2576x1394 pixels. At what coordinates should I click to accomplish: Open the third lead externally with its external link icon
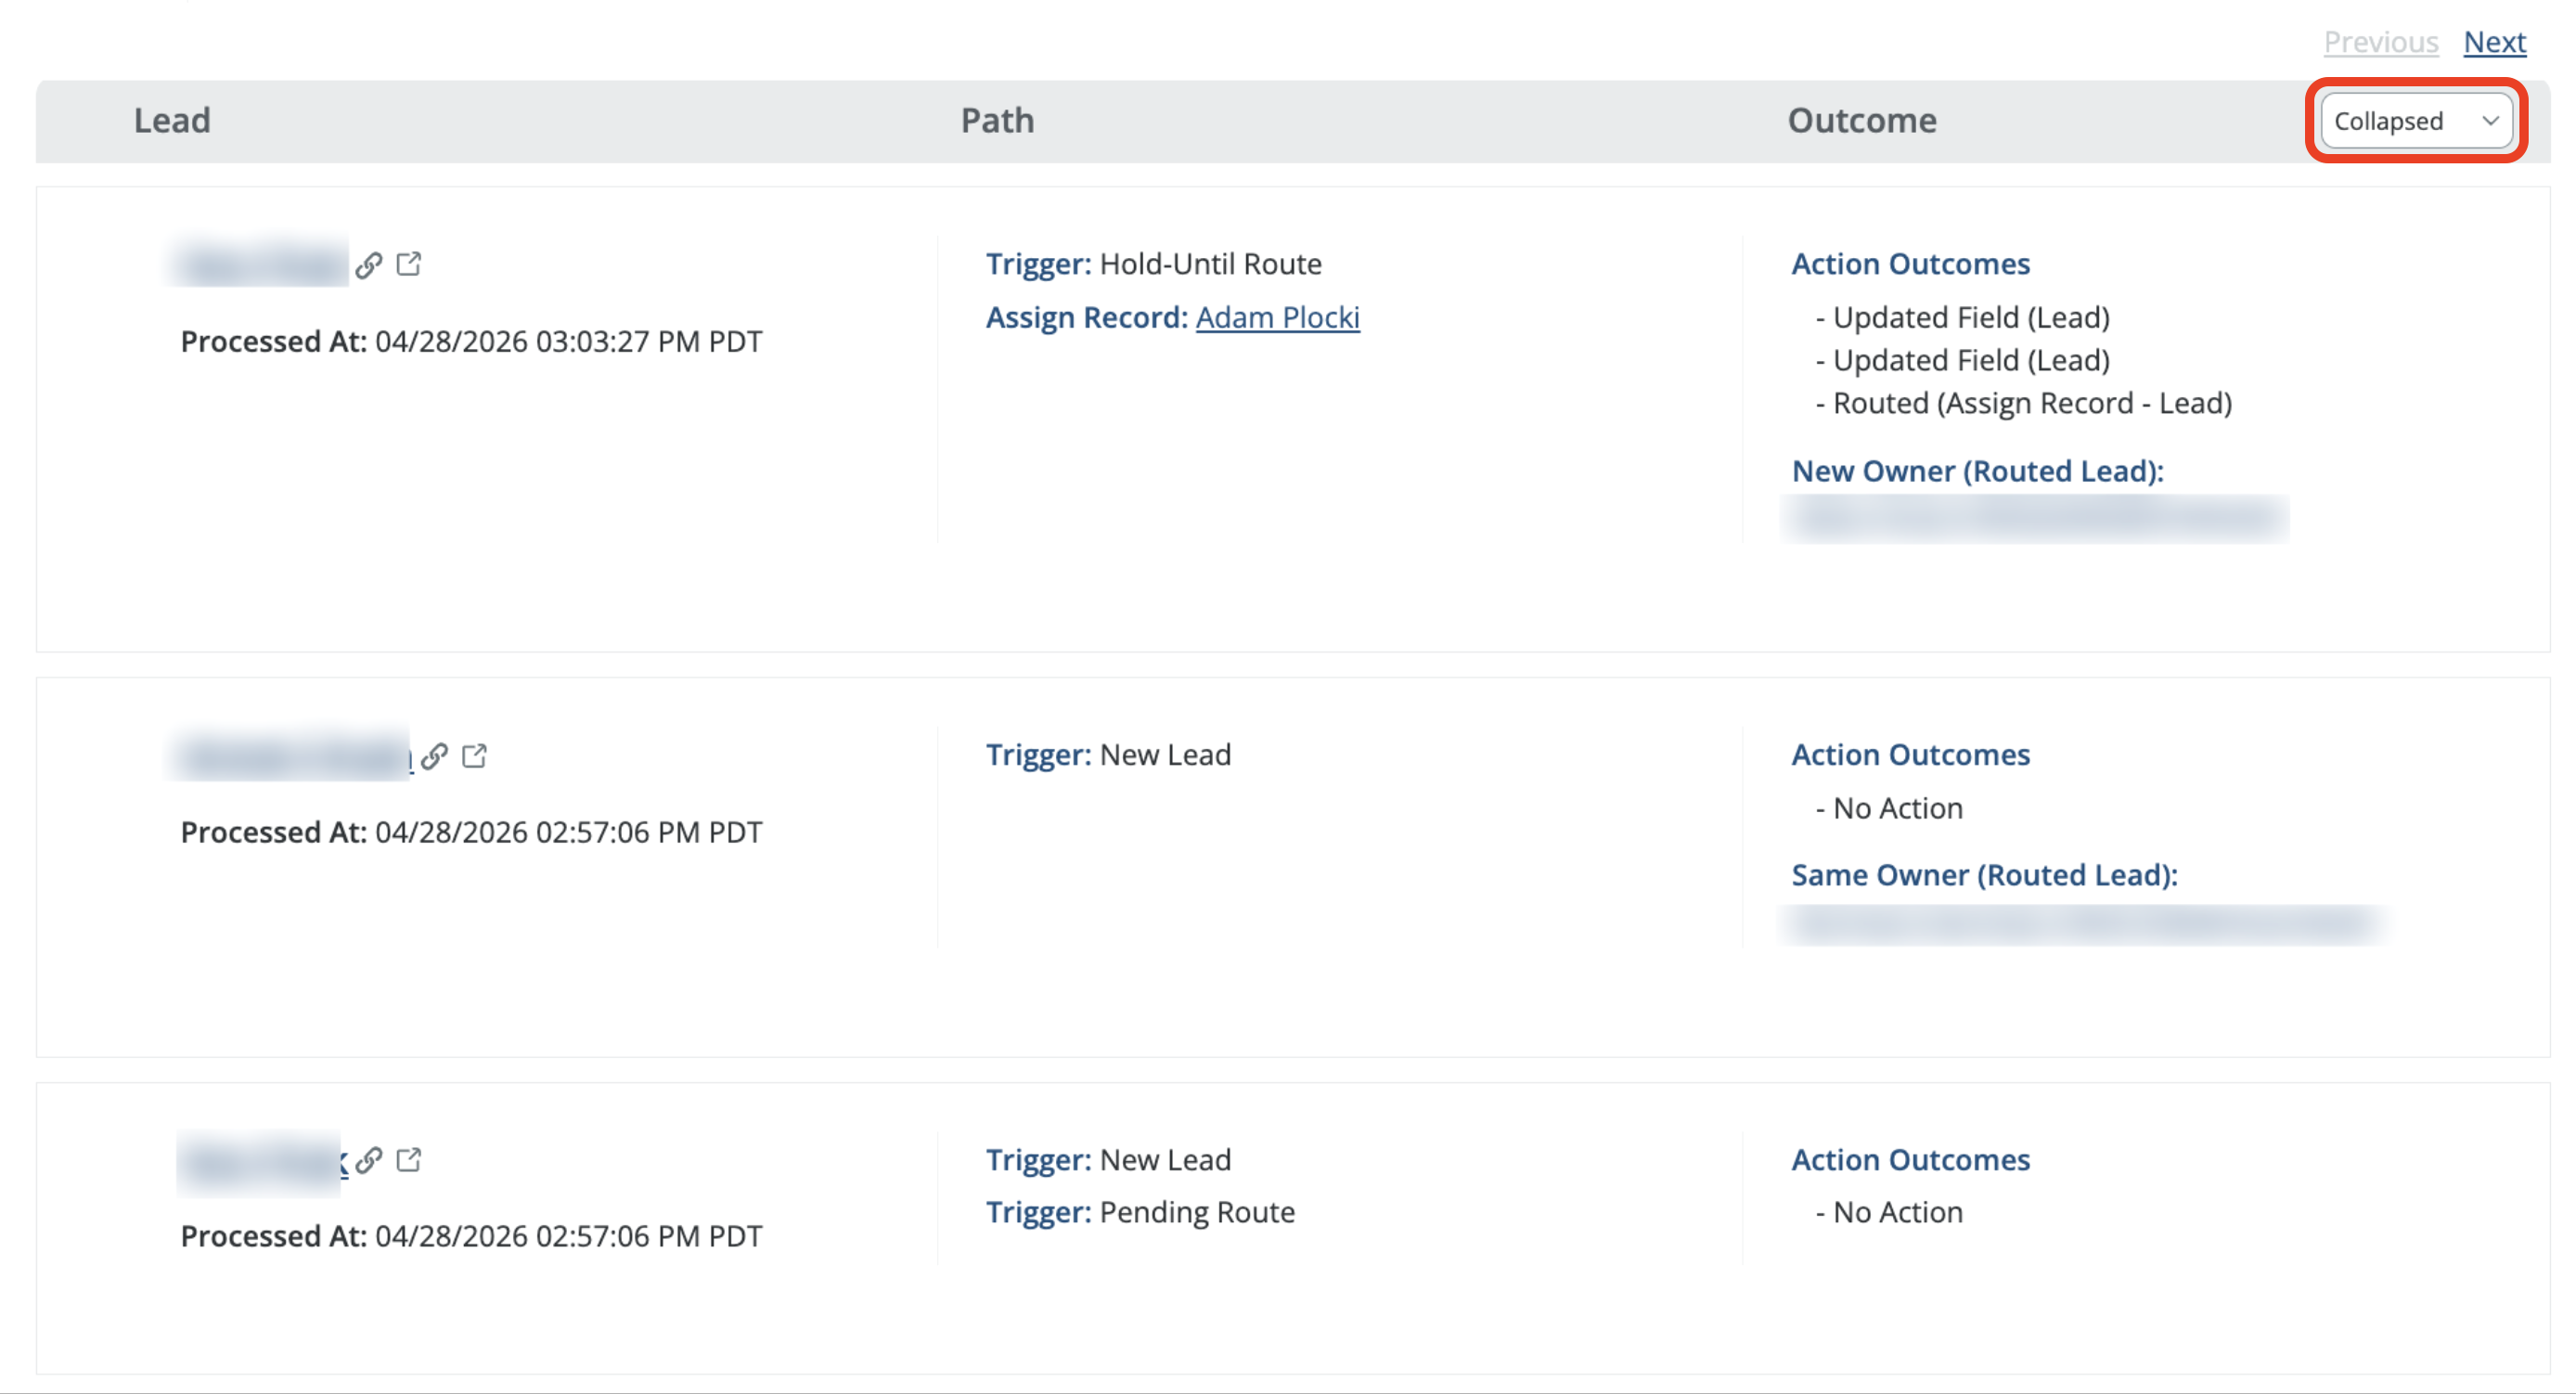tap(408, 1160)
